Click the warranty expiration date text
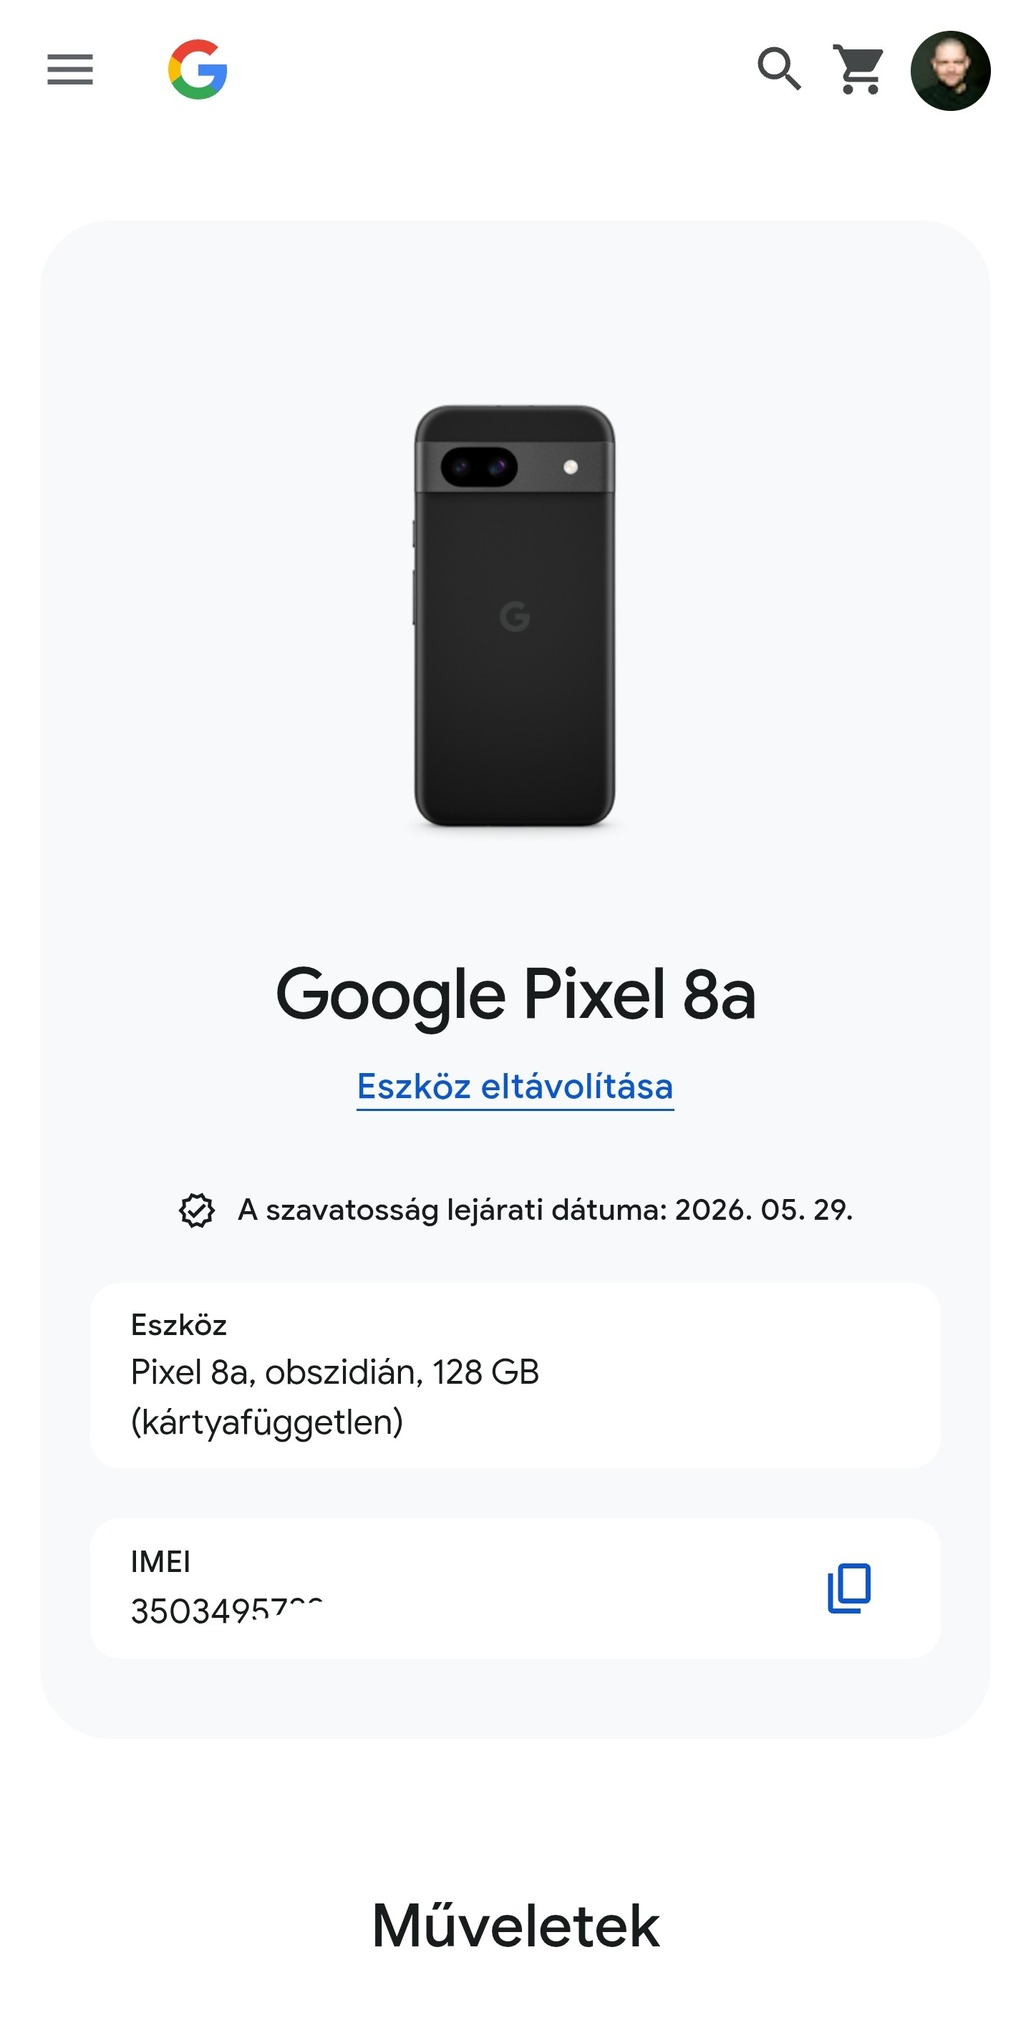Screen dimensions: 1031x2033 coord(545,1210)
